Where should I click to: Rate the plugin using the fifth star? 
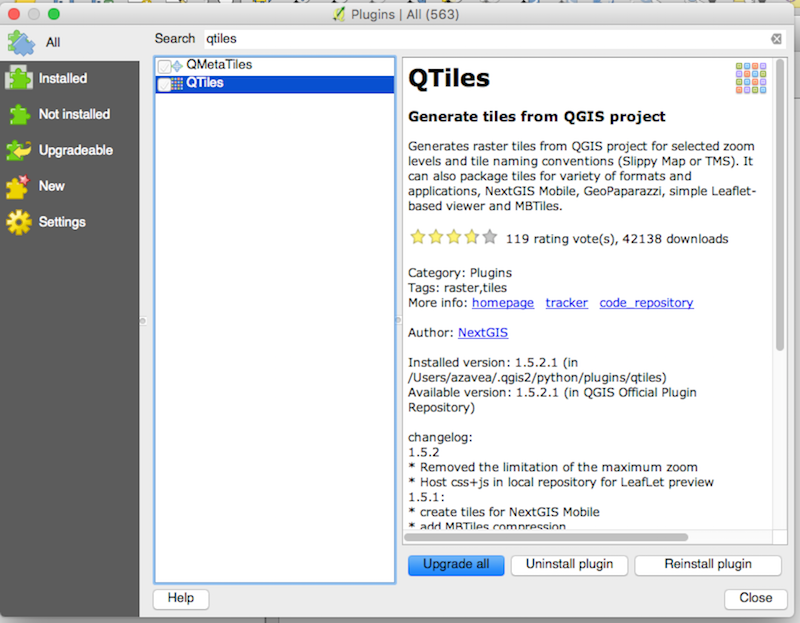(489, 238)
